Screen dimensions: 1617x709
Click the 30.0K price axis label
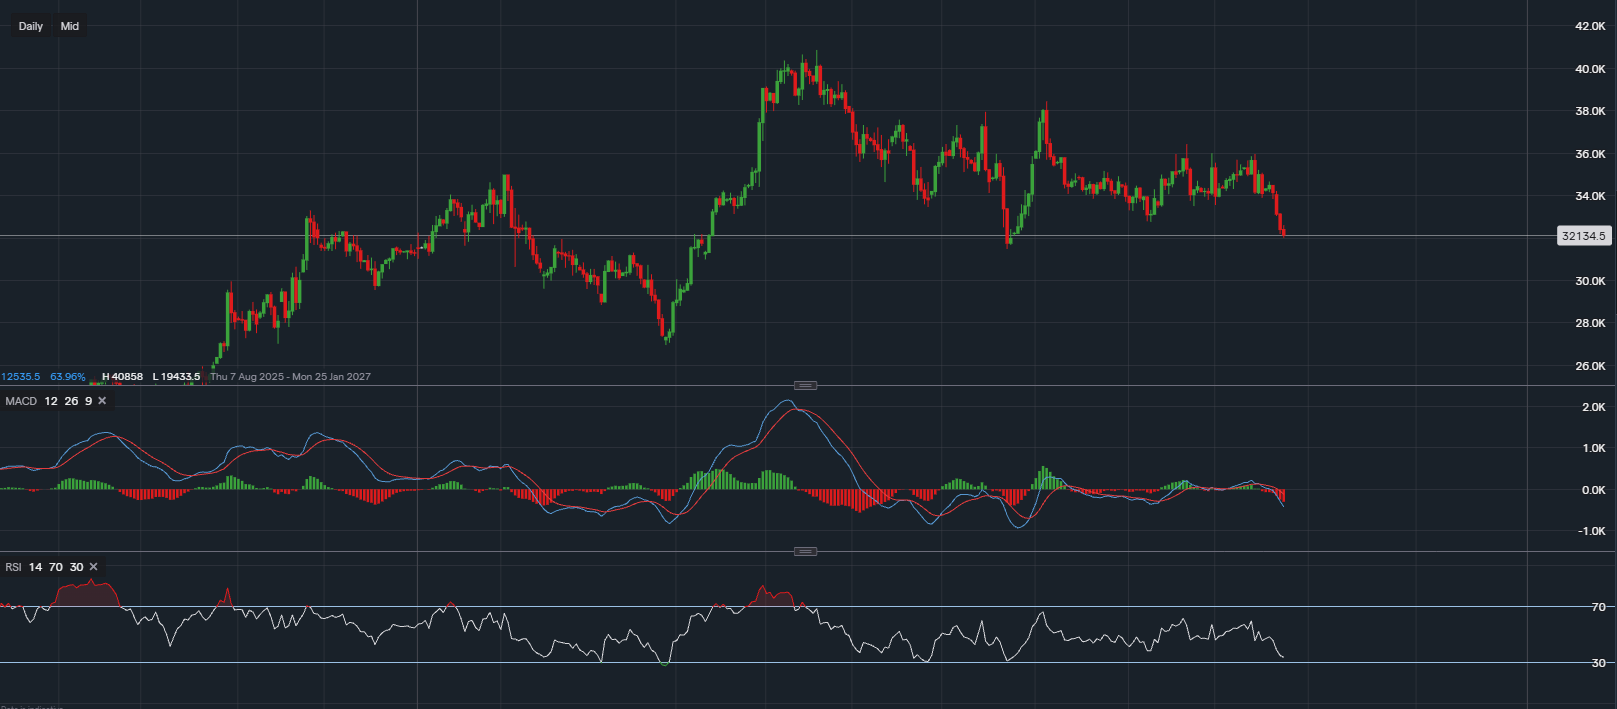1590,281
